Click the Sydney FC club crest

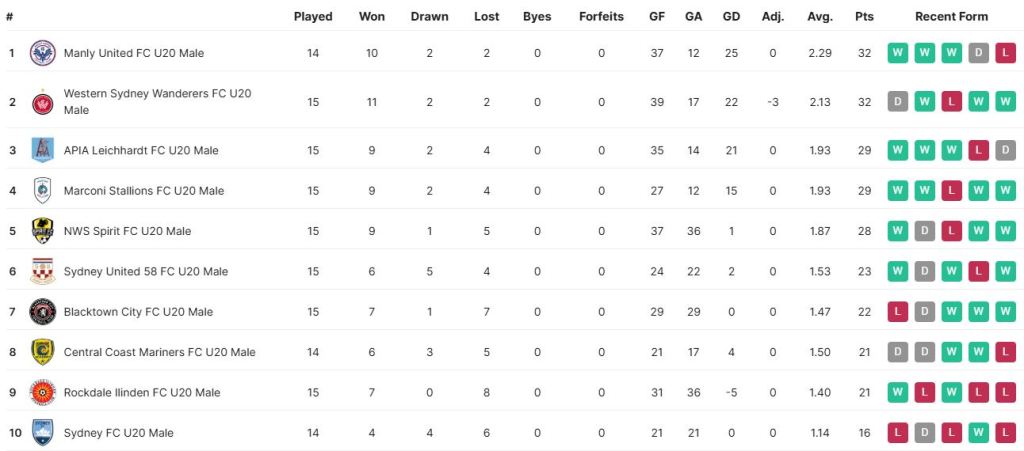tap(42, 433)
